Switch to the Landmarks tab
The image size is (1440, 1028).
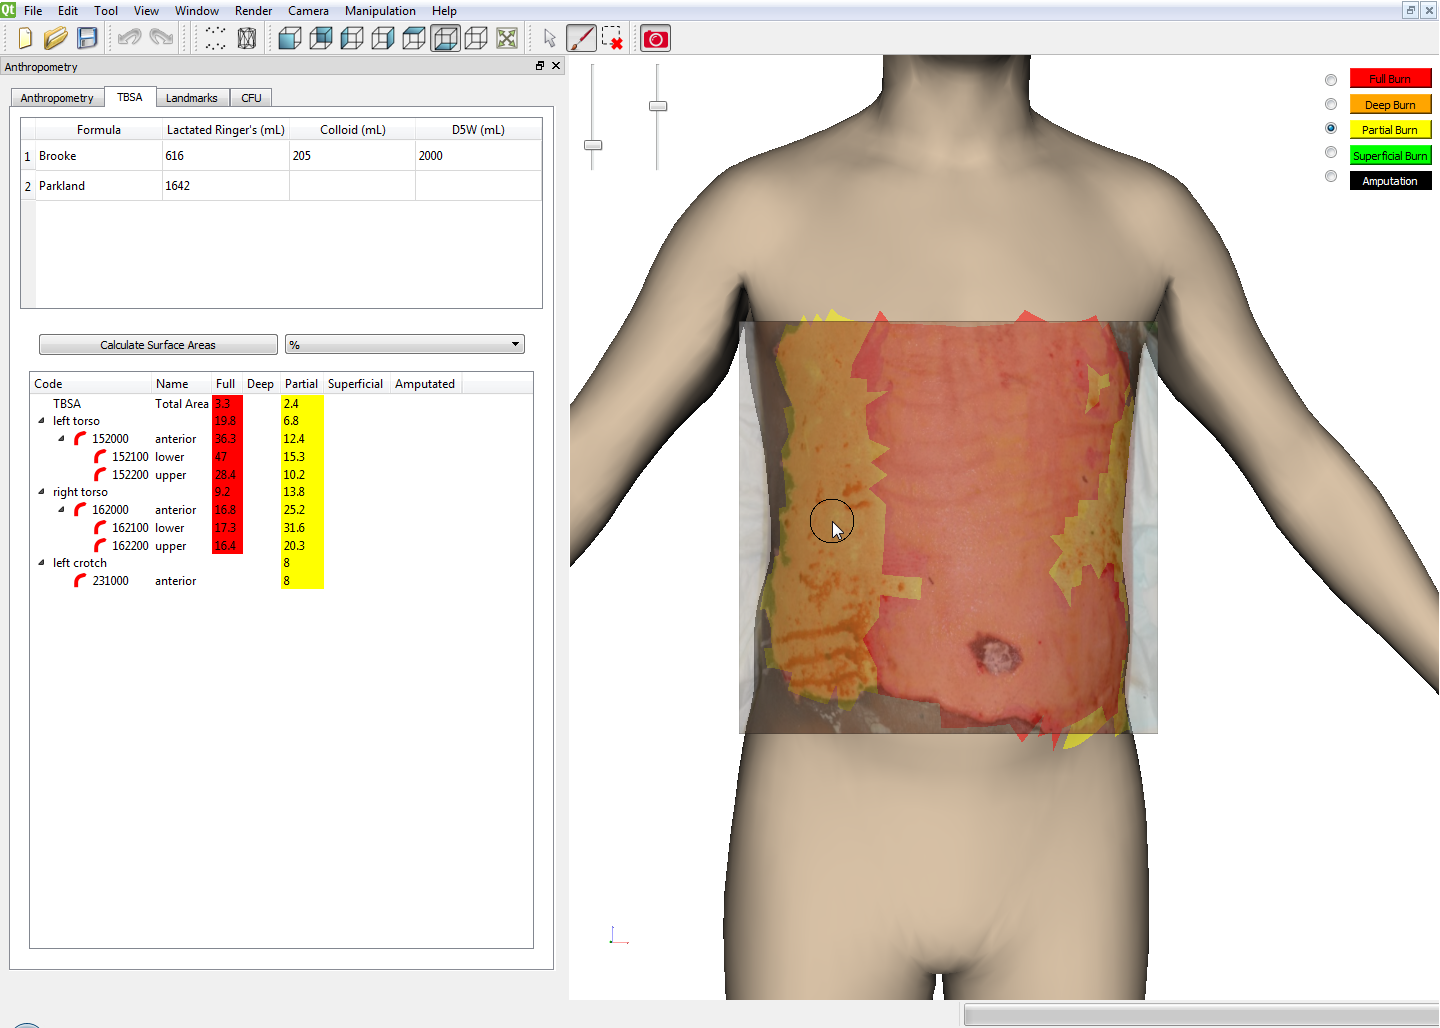(x=192, y=98)
